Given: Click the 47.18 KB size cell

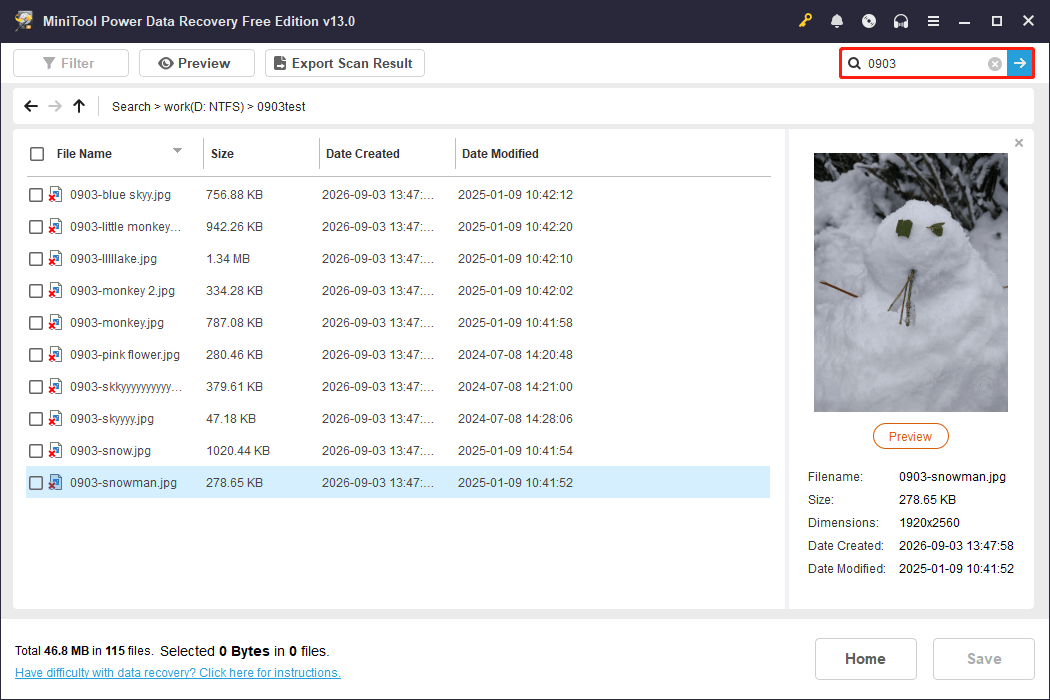Looking at the screenshot, I should [231, 419].
